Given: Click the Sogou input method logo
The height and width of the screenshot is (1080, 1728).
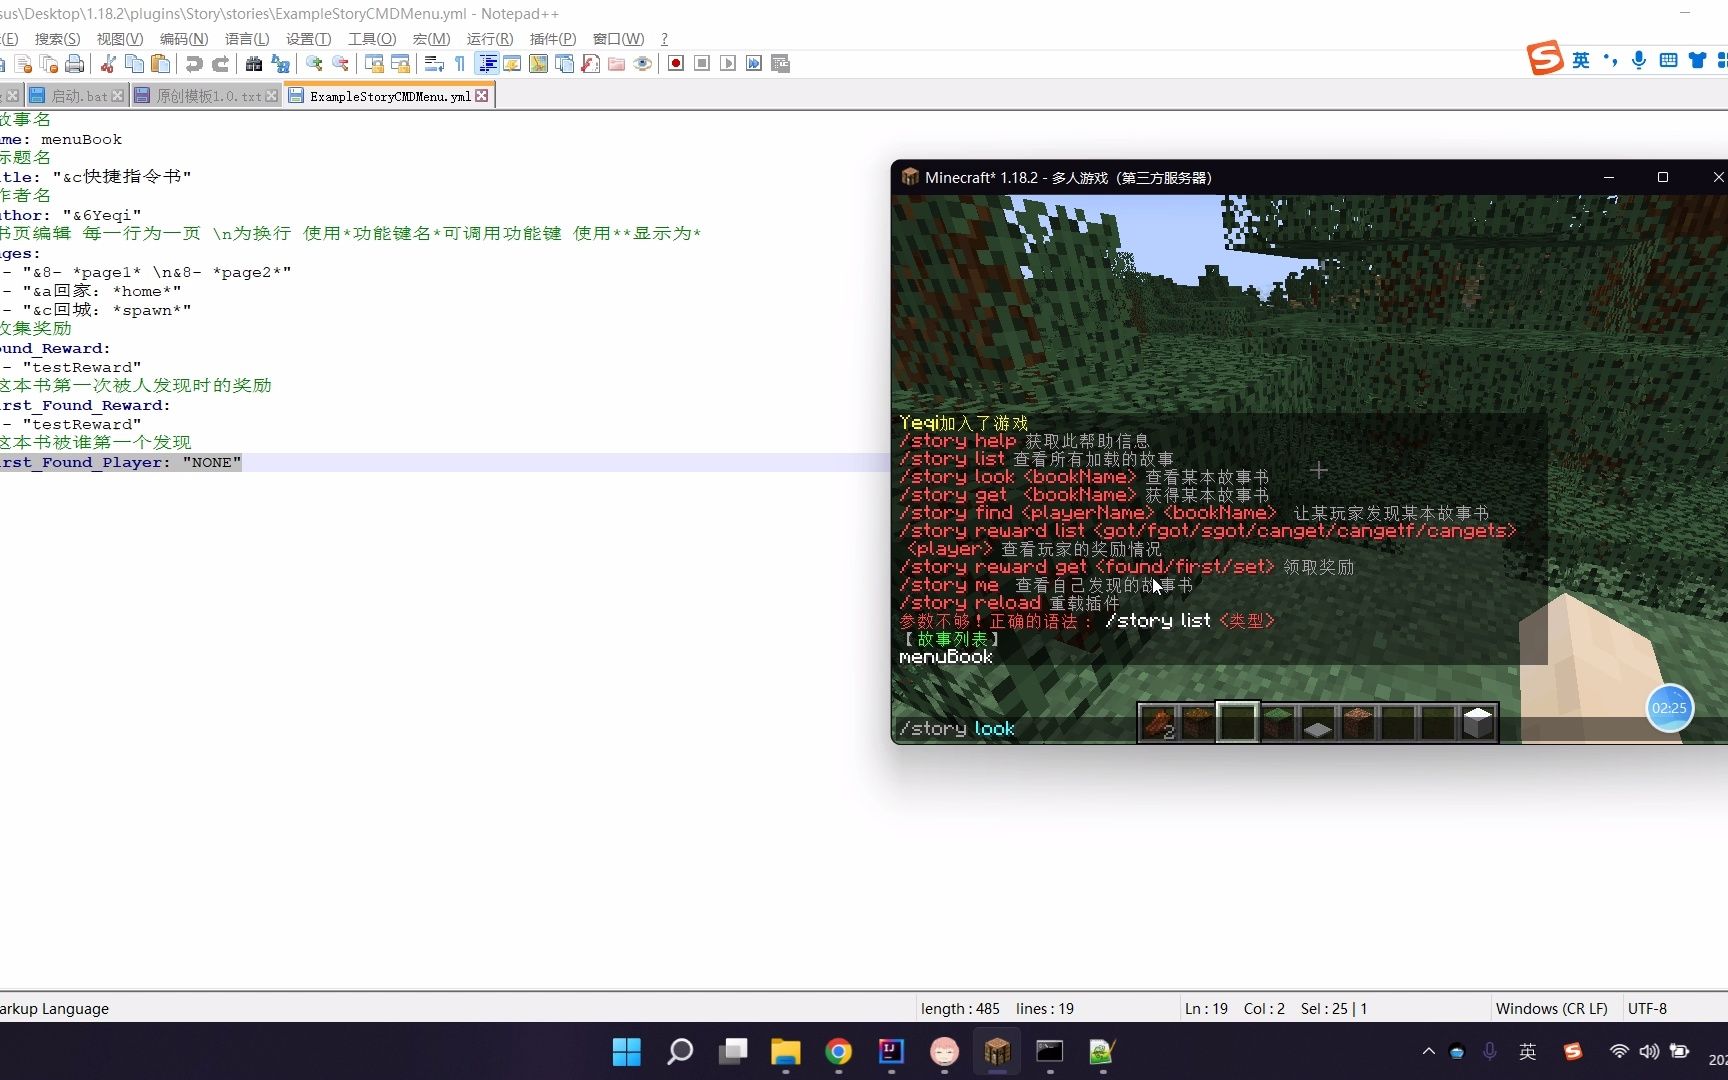Looking at the screenshot, I should 1545,59.
